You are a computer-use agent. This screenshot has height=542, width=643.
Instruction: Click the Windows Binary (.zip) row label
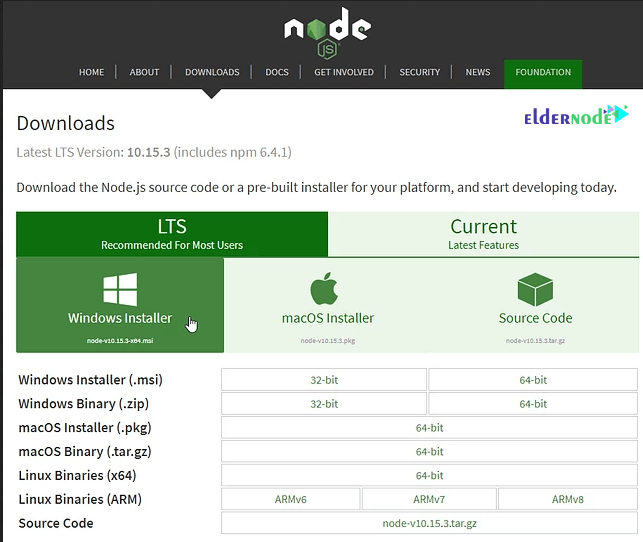(x=84, y=404)
